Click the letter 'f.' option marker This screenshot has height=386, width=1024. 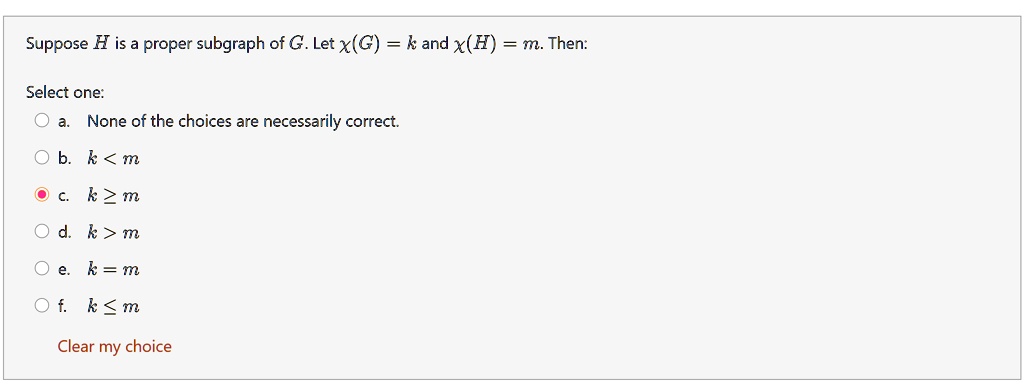tap(62, 306)
